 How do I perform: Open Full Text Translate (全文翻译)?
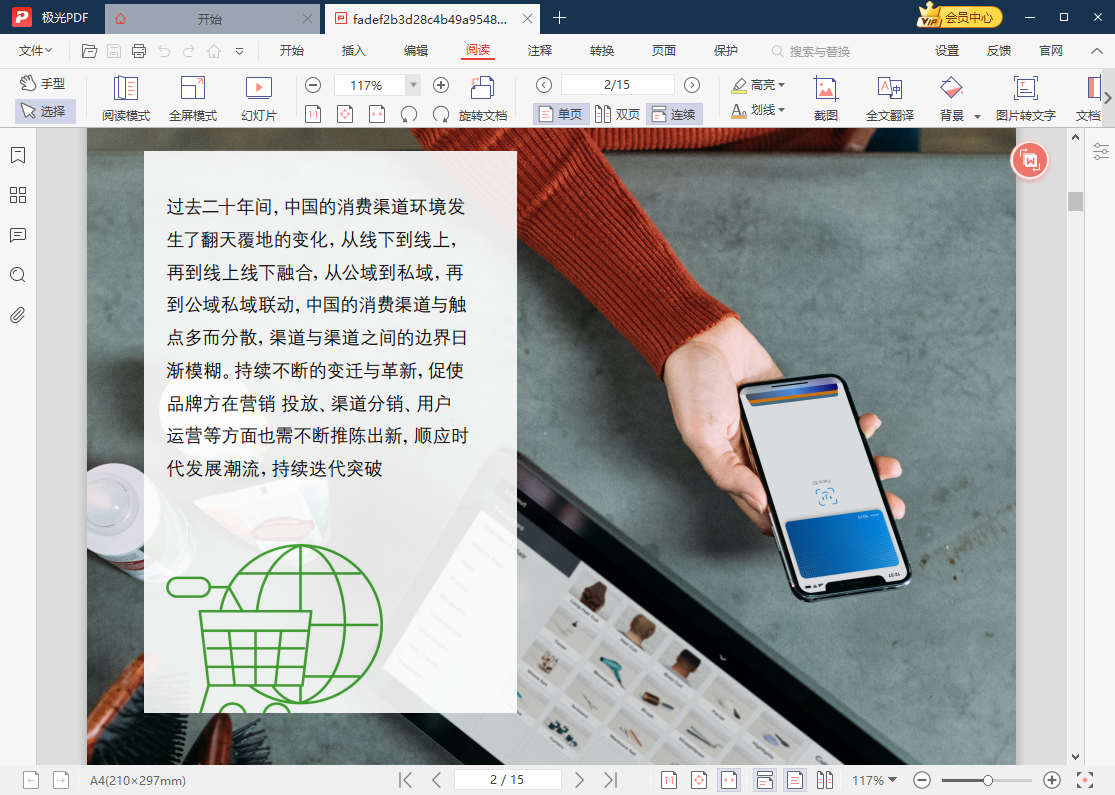point(889,88)
